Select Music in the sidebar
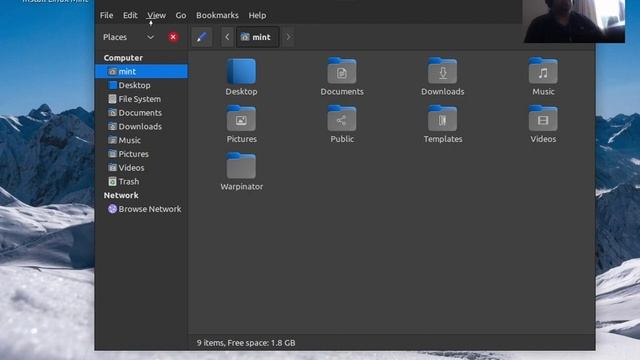Viewport: 640px width, 360px height. click(141, 140)
